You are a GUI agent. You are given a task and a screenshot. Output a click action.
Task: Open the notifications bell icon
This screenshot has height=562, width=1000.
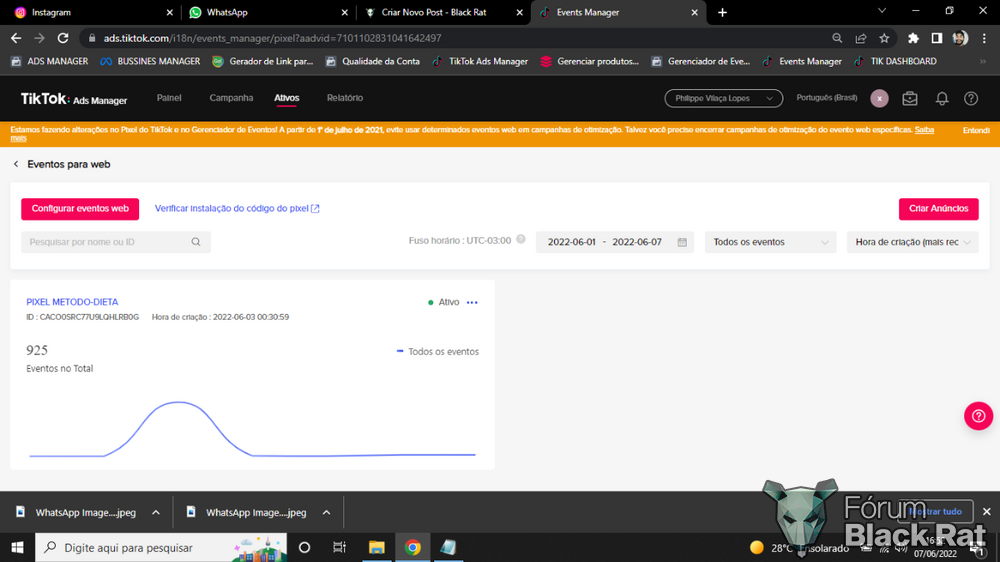(x=941, y=98)
